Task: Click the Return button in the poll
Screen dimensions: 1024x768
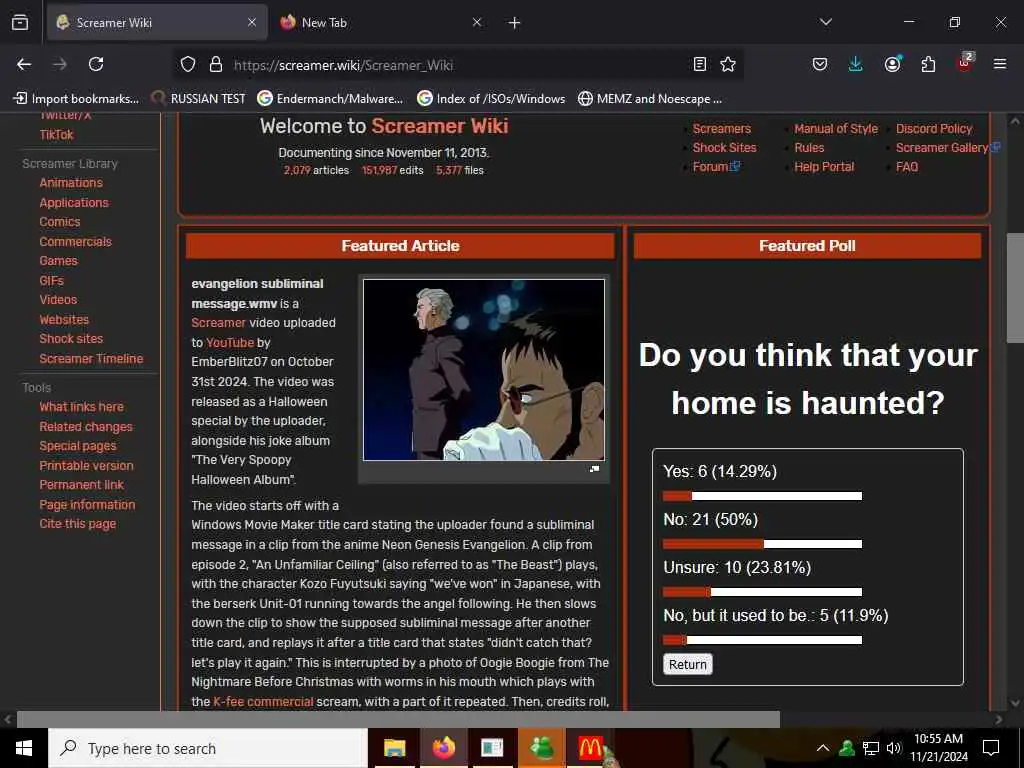Action: (688, 664)
